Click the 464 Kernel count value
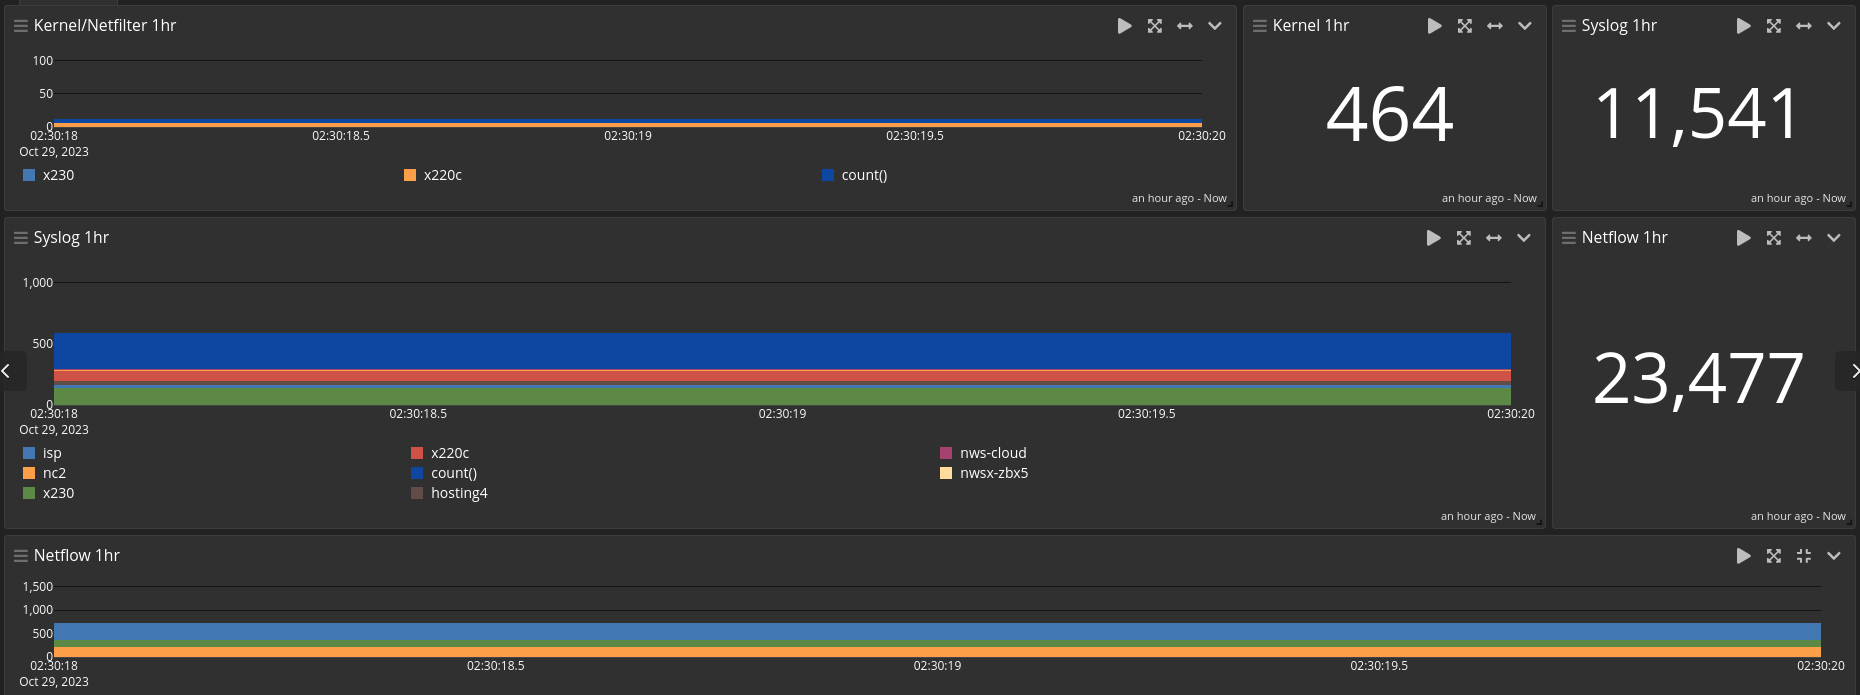1860x695 pixels. tap(1390, 114)
